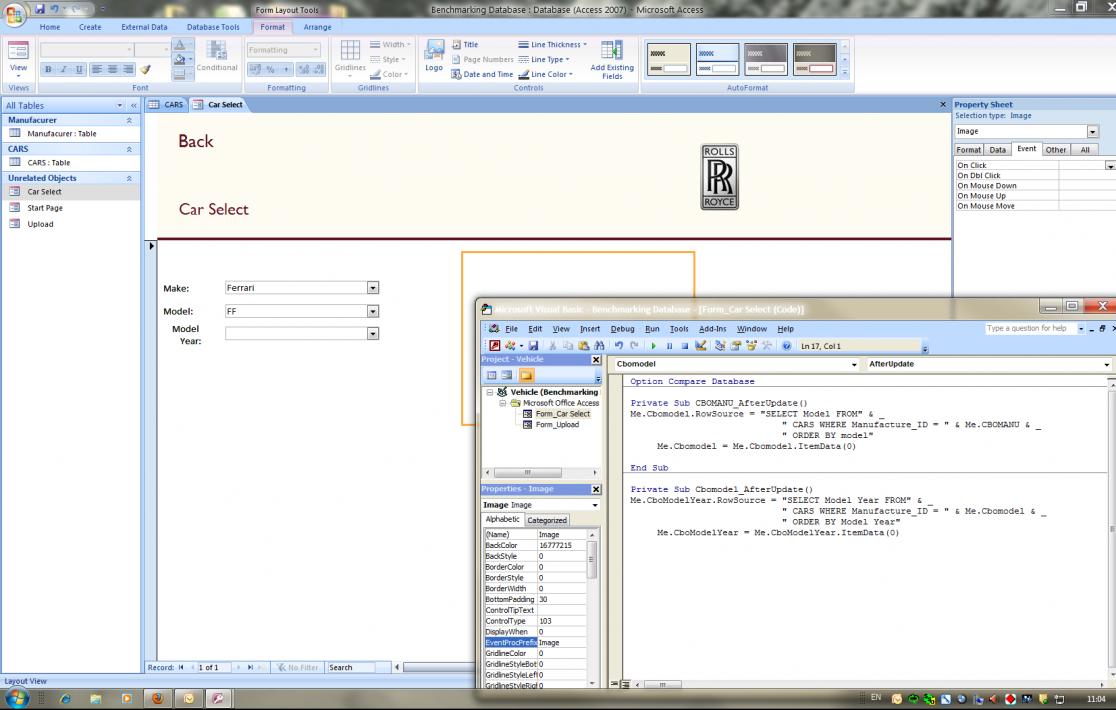The height and width of the screenshot is (710, 1116).
Task: Open the VBA Add-Ins menu
Action: click(712, 329)
